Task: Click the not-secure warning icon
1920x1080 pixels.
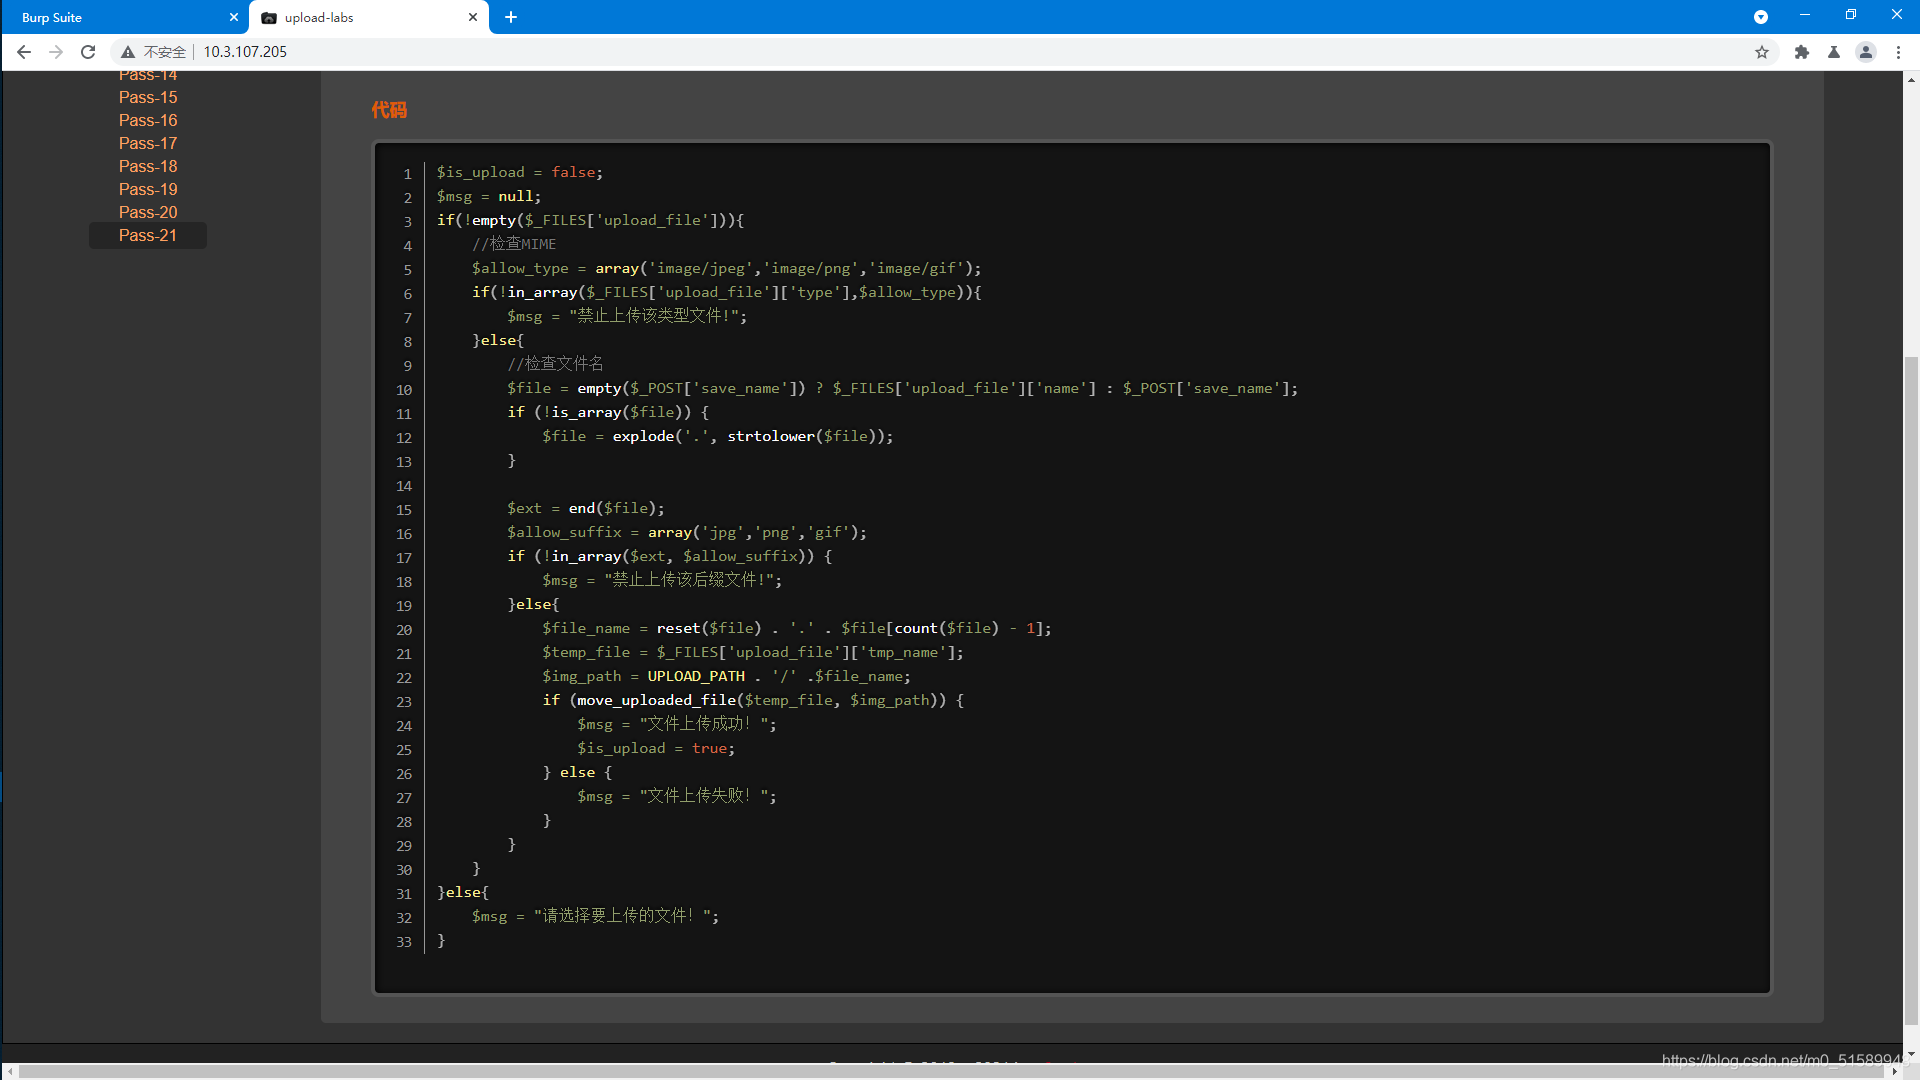Action: point(128,52)
